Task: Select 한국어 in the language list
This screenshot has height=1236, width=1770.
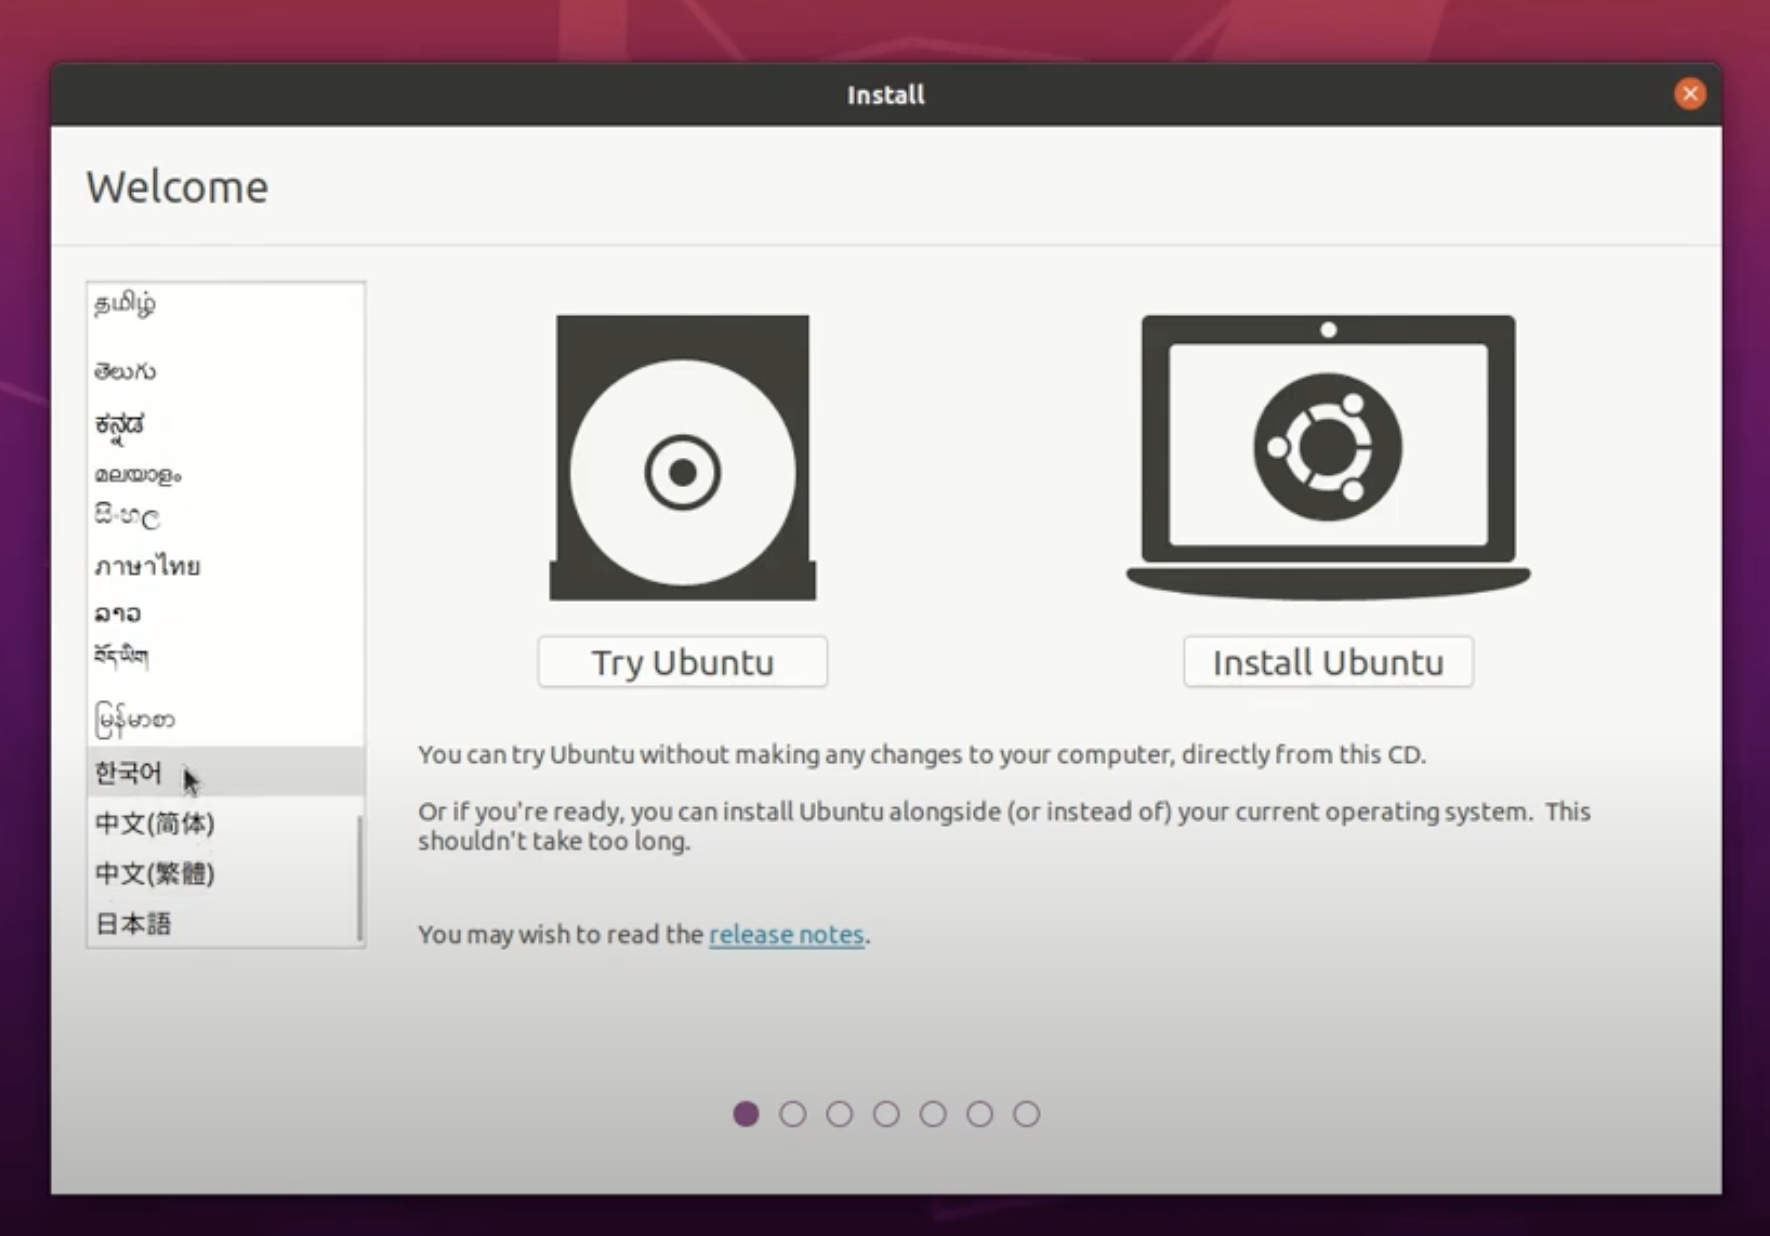Action: click(225, 772)
